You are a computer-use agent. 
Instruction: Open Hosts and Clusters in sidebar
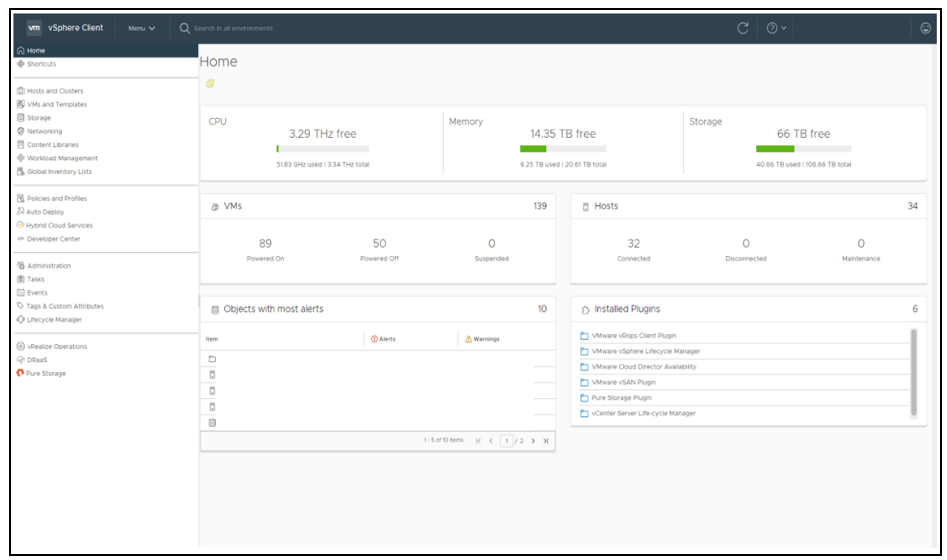(x=55, y=91)
